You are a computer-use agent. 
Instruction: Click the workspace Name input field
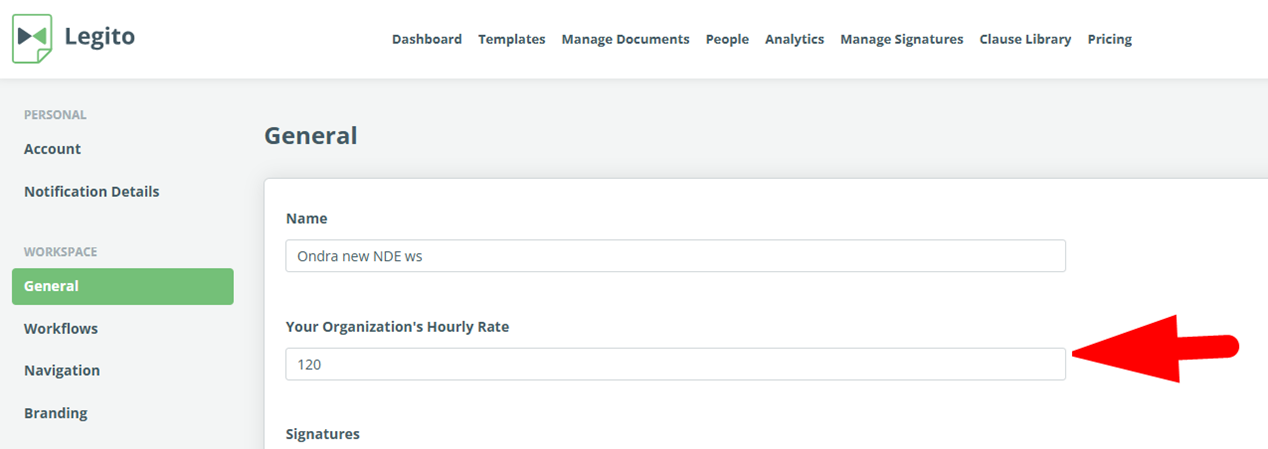(675, 256)
